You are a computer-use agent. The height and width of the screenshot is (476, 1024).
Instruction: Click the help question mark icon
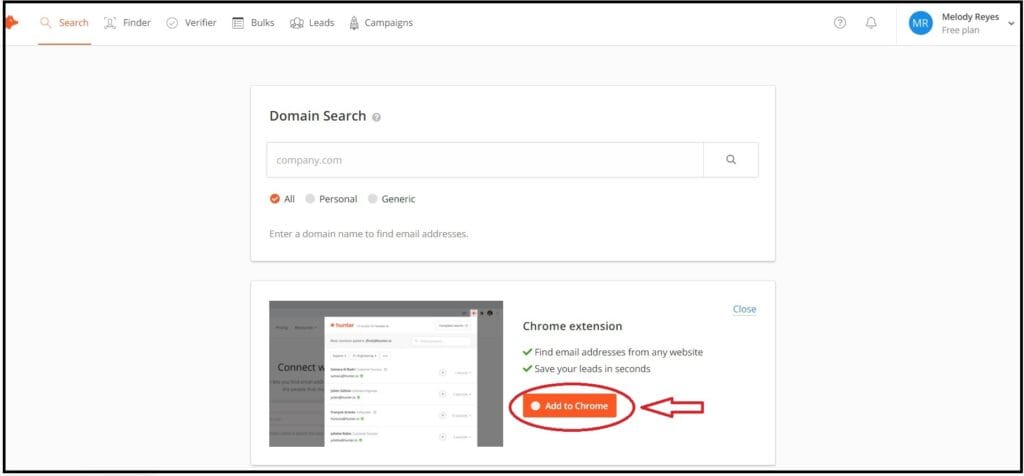point(840,23)
